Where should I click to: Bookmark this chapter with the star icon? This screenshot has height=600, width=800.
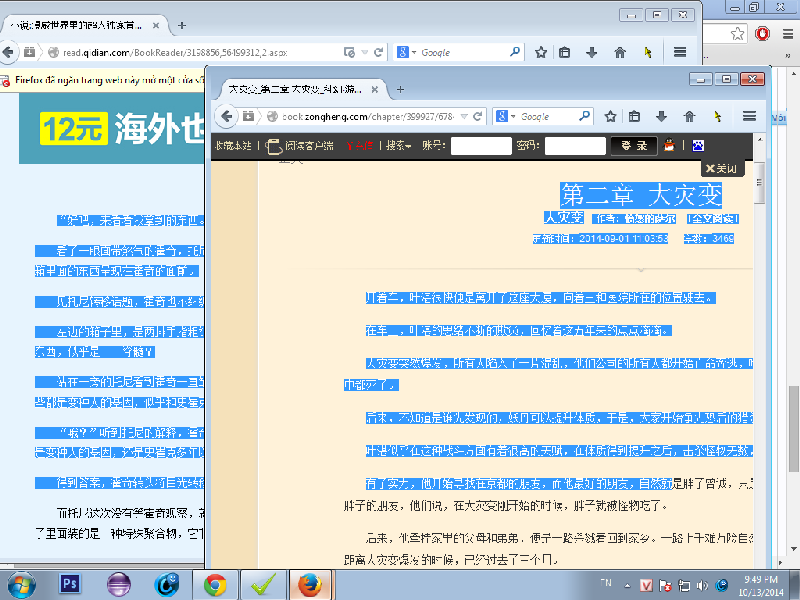(609, 115)
